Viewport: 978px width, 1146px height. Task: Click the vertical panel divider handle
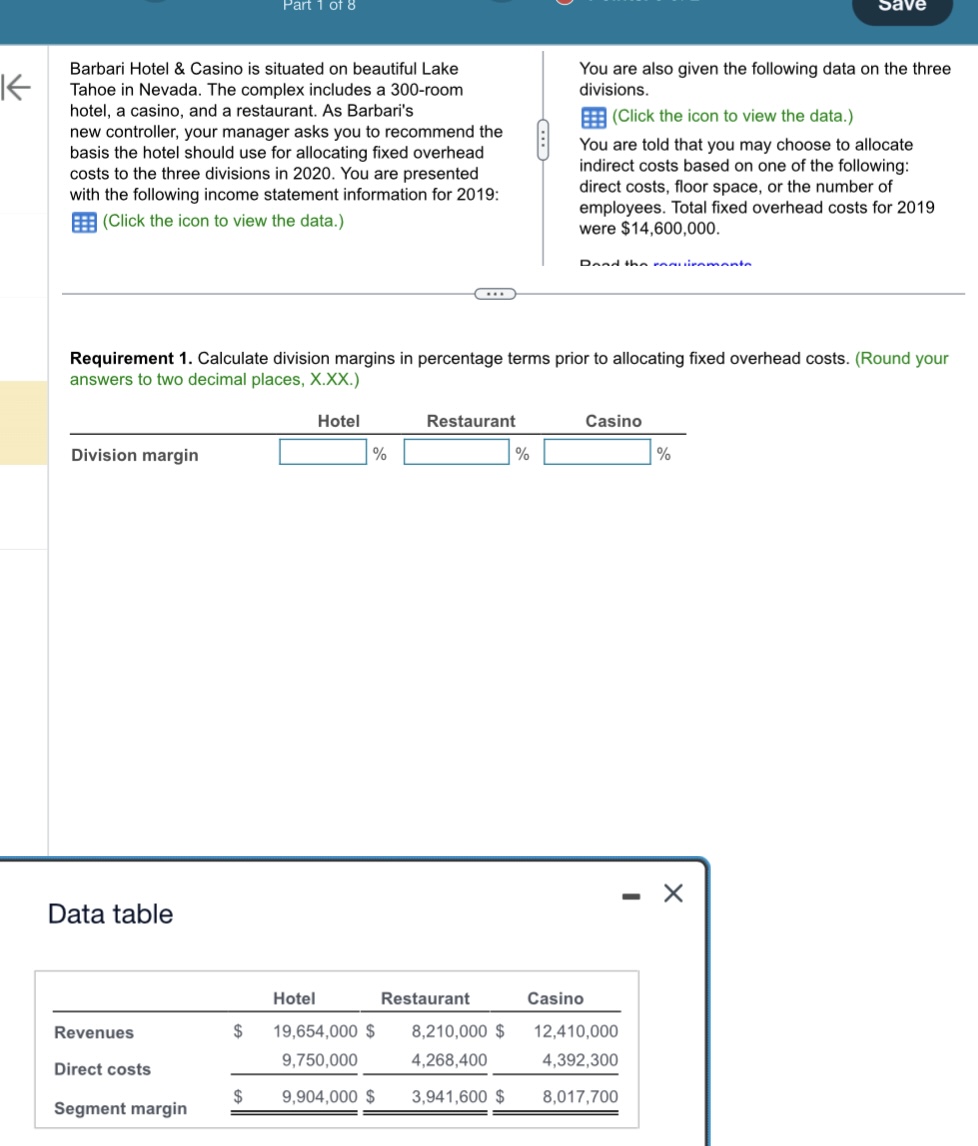(543, 140)
